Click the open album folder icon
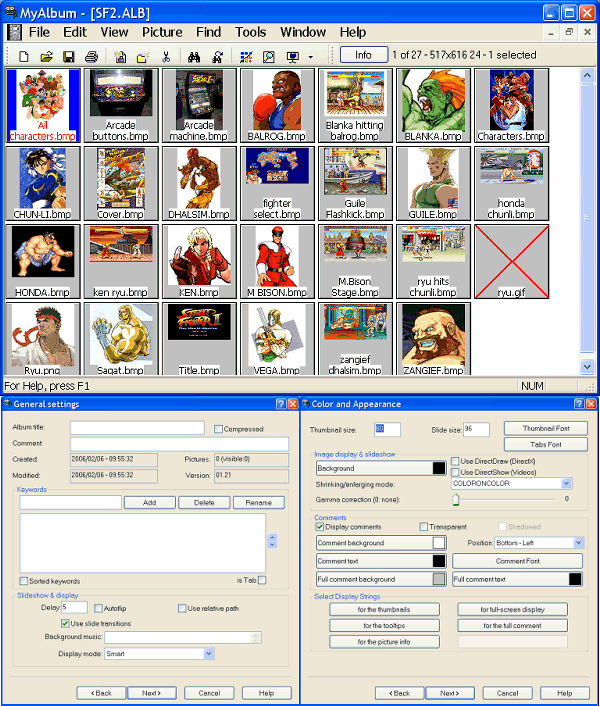Image resolution: width=600 pixels, height=706 pixels. 46,57
